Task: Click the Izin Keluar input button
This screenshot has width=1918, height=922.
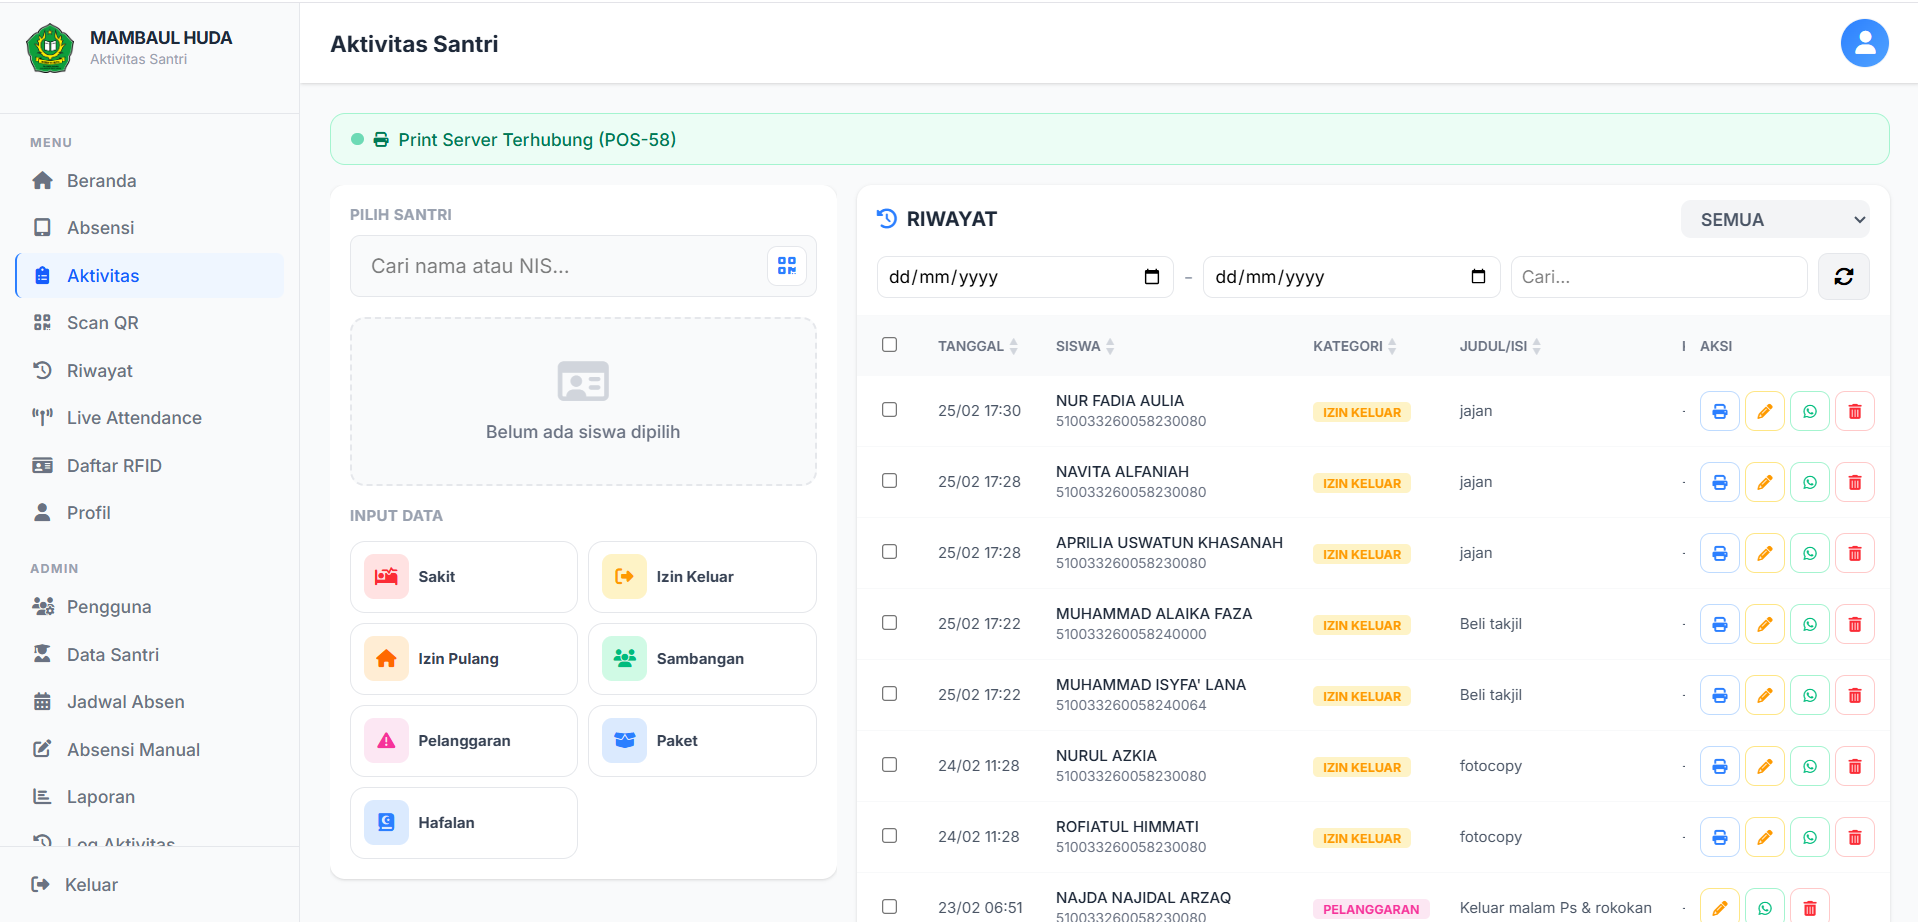Action: click(x=702, y=577)
